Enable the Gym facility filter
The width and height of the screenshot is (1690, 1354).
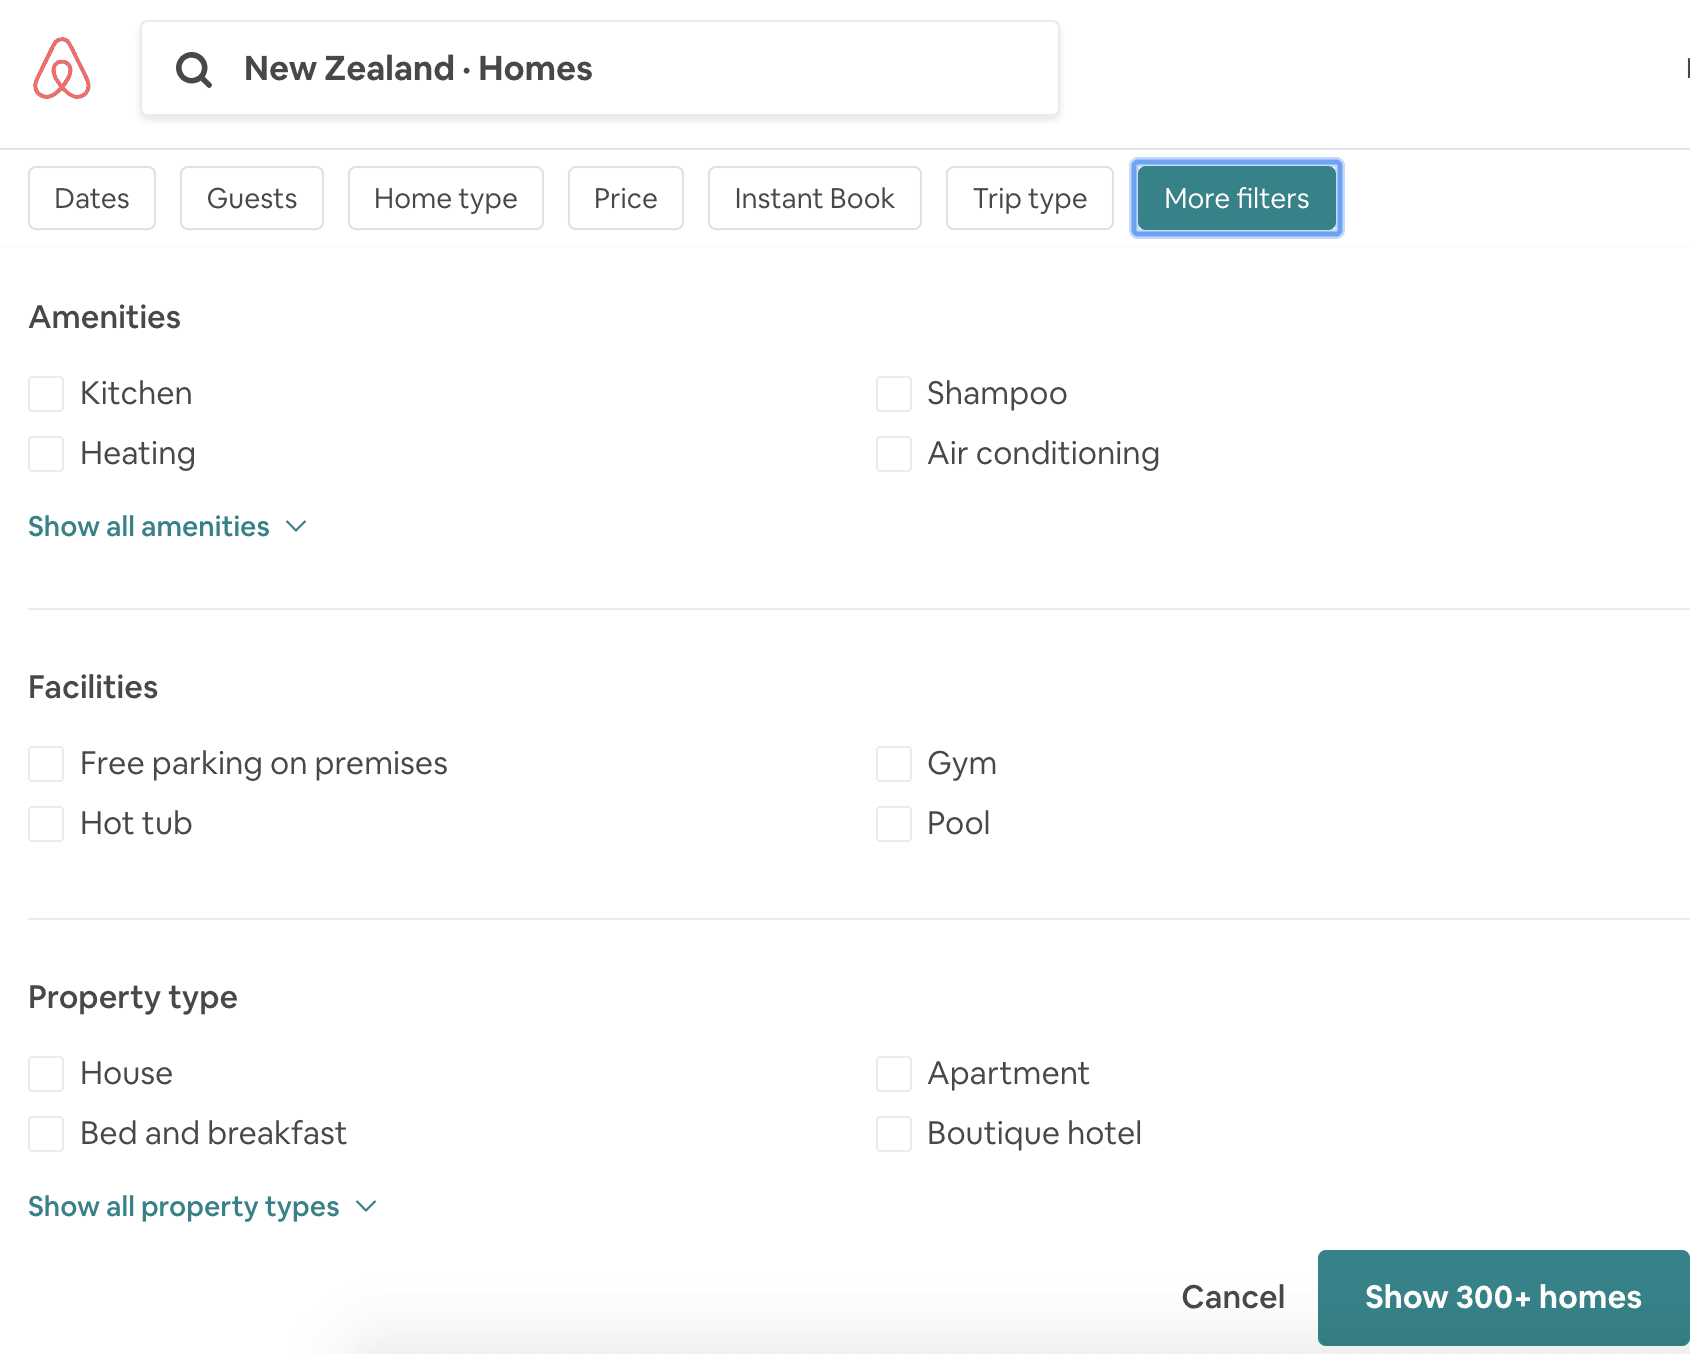pyautogui.click(x=893, y=763)
